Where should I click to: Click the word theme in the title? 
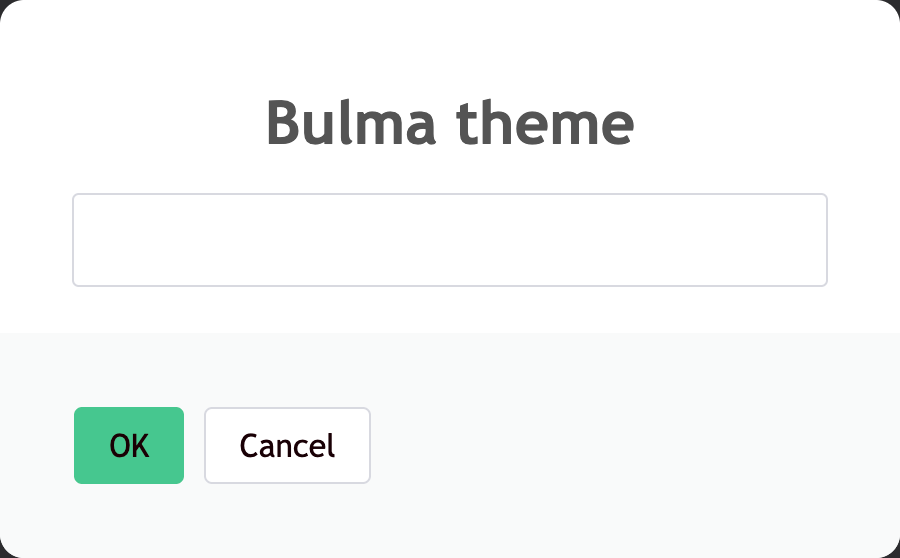tap(545, 126)
